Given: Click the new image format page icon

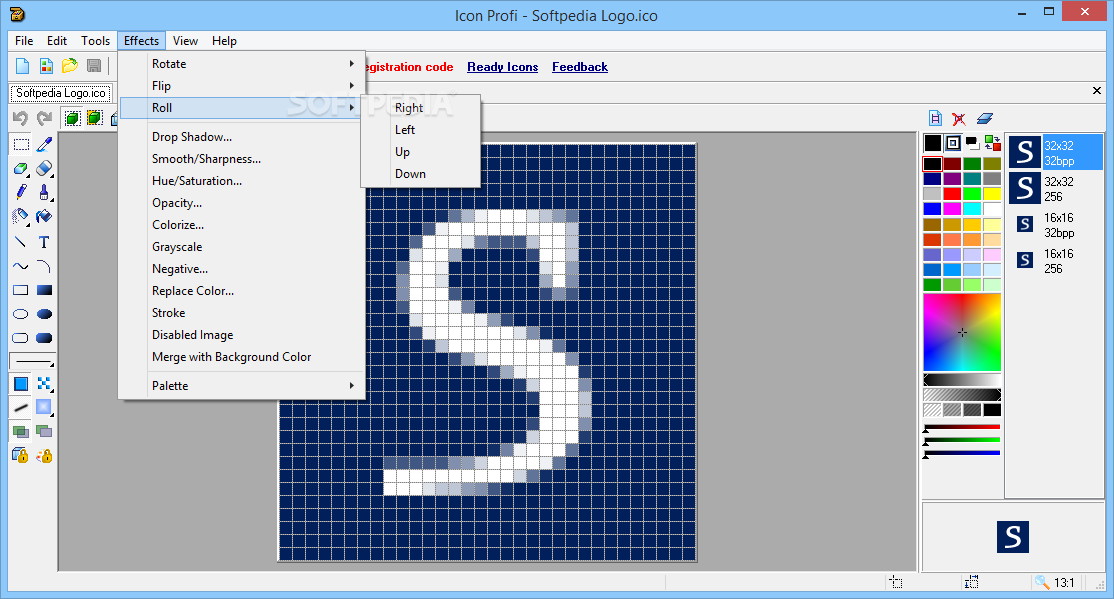Looking at the screenshot, I should (x=936, y=119).
